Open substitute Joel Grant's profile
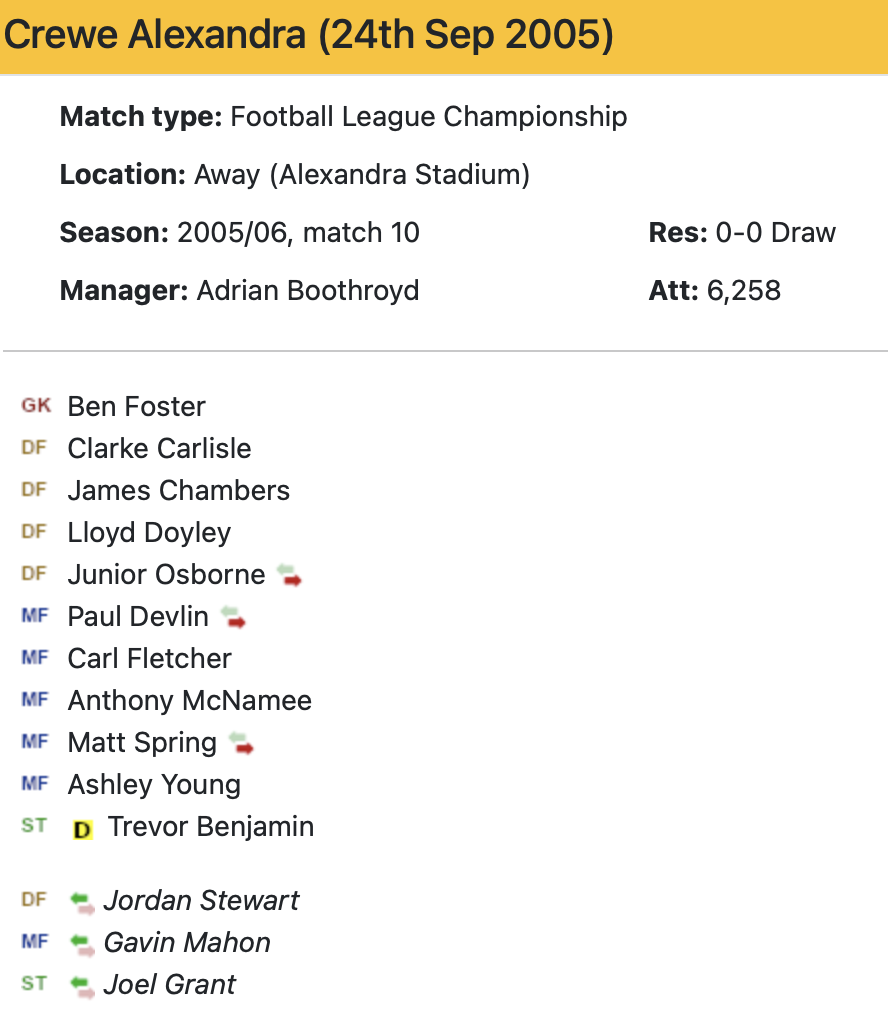Screen dimensions: 888x1018 point(170,985)
